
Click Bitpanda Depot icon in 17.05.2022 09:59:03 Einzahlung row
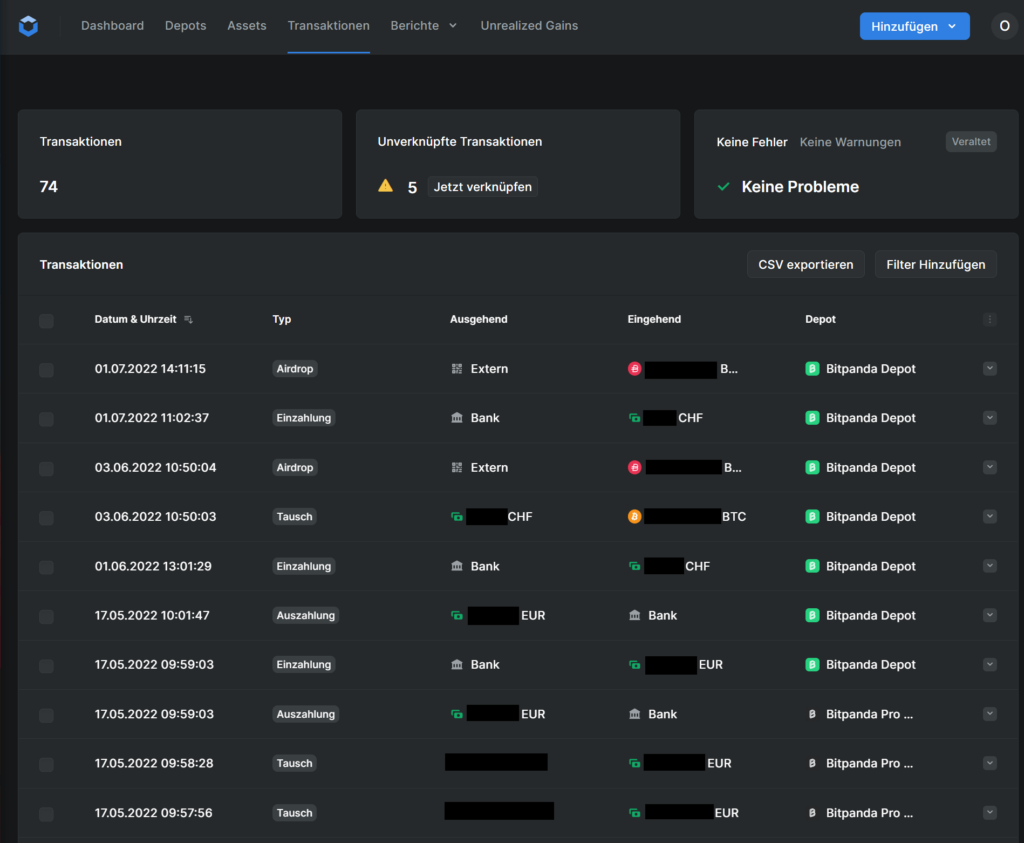(812, 665)
